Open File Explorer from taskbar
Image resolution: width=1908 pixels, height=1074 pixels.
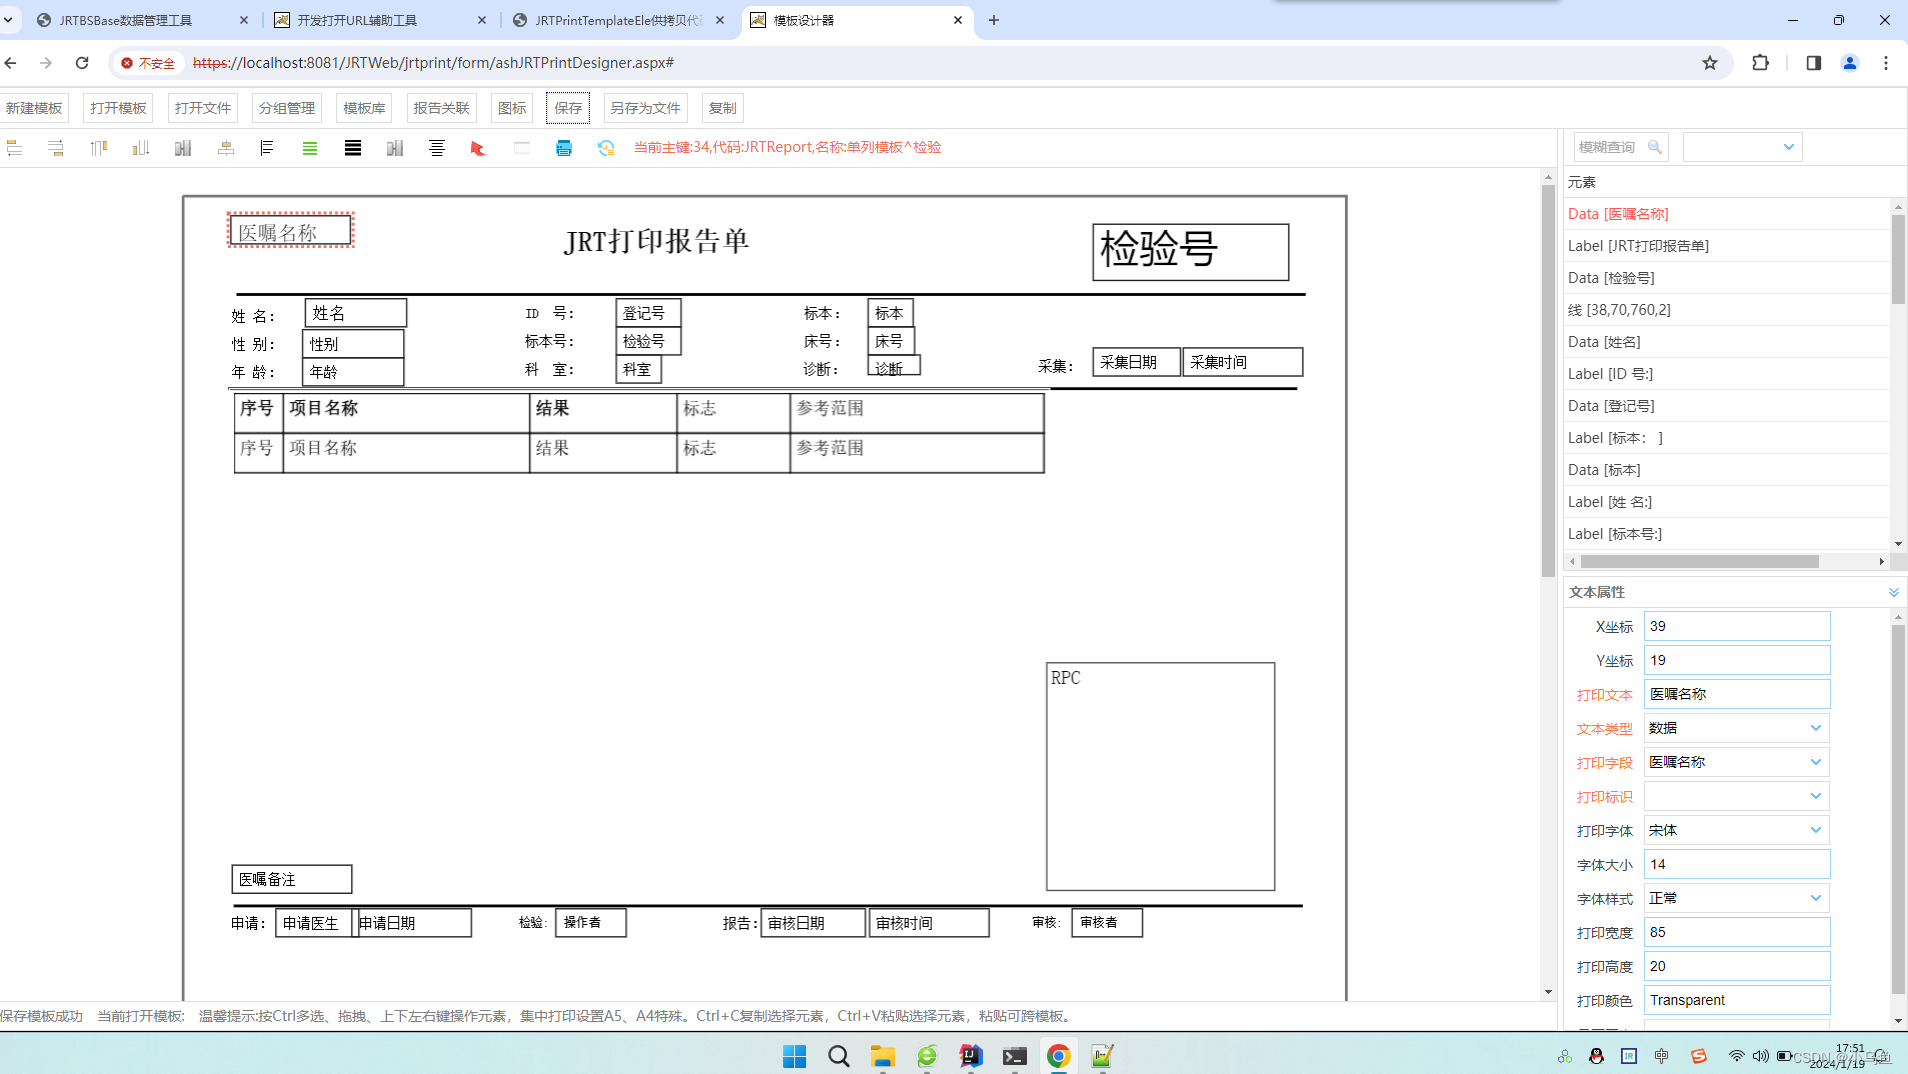pyautogui.click(x=883, y=1056)
